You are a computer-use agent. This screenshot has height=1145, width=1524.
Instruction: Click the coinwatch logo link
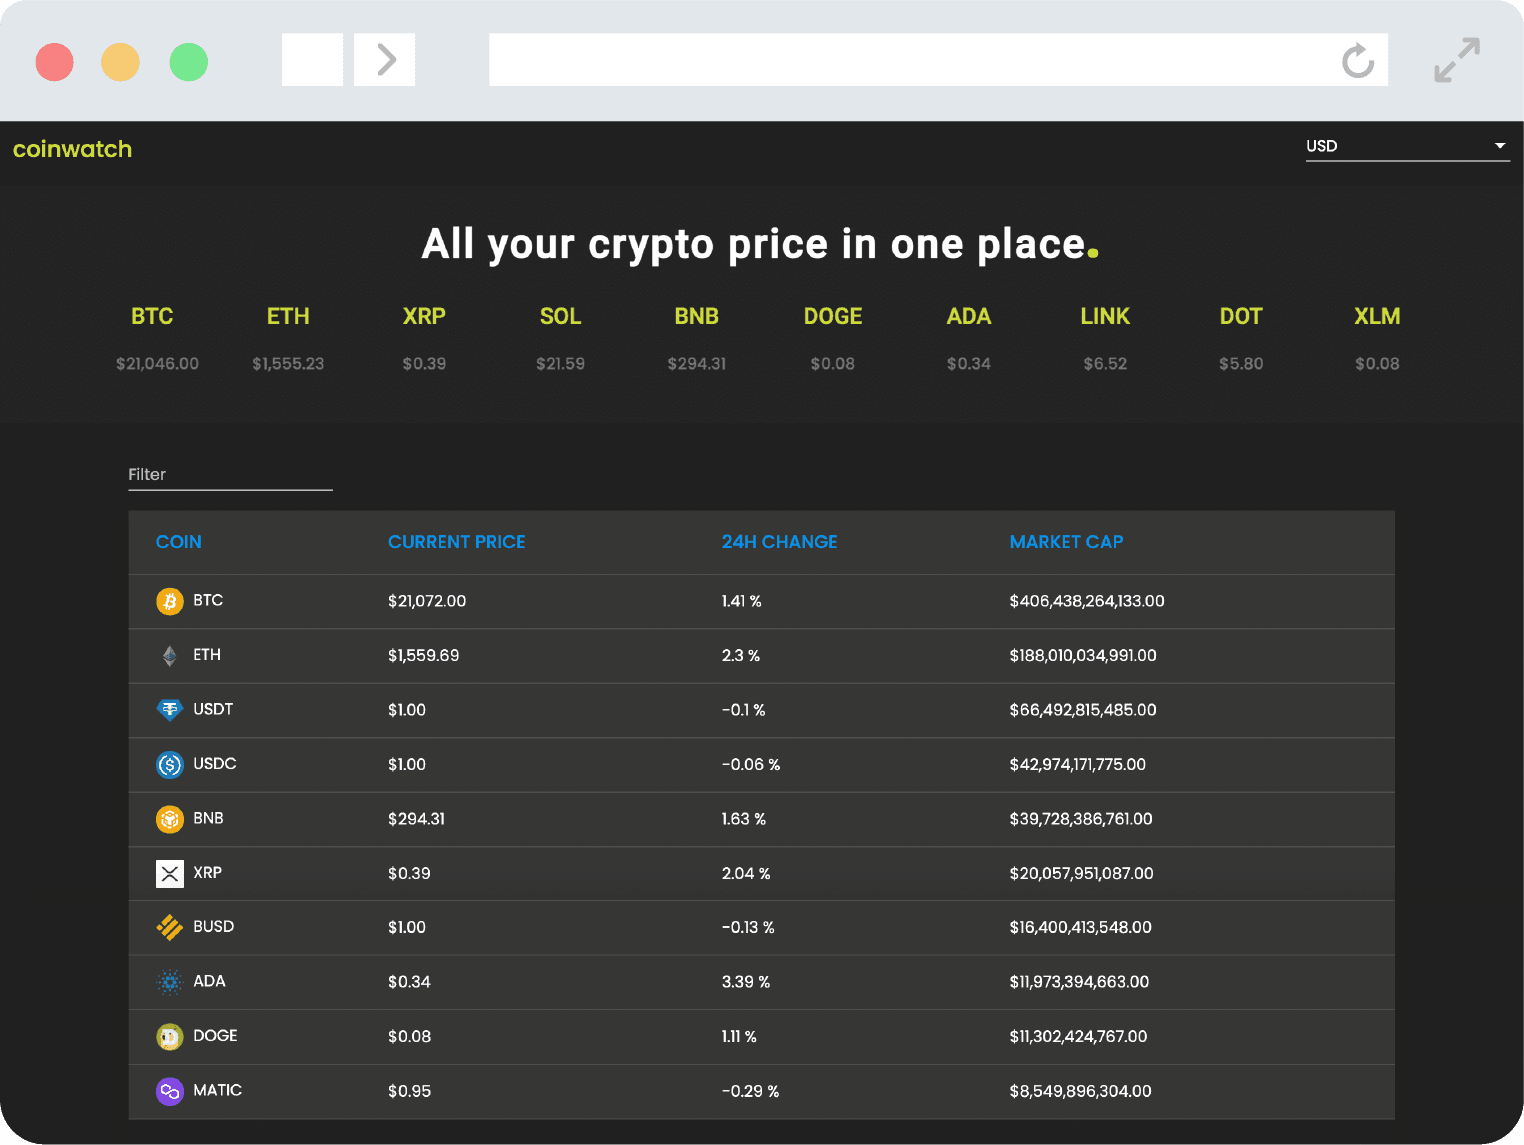click(x=72, y=149)
